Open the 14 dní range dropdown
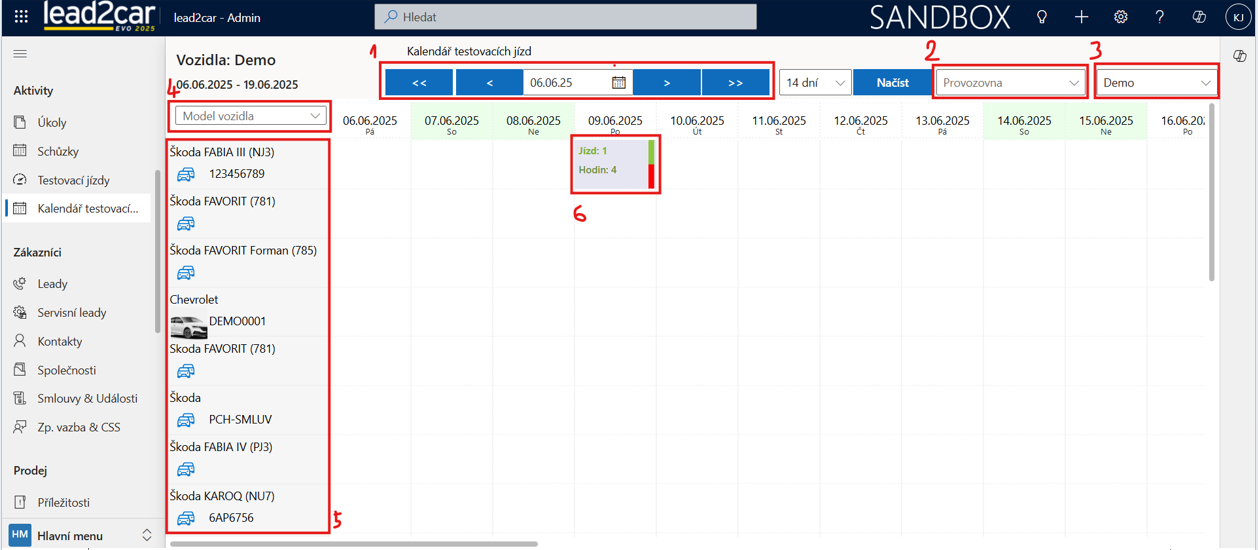Image resolution: width=1258 pixels, height=550 pixels. (x=815, y=83)
